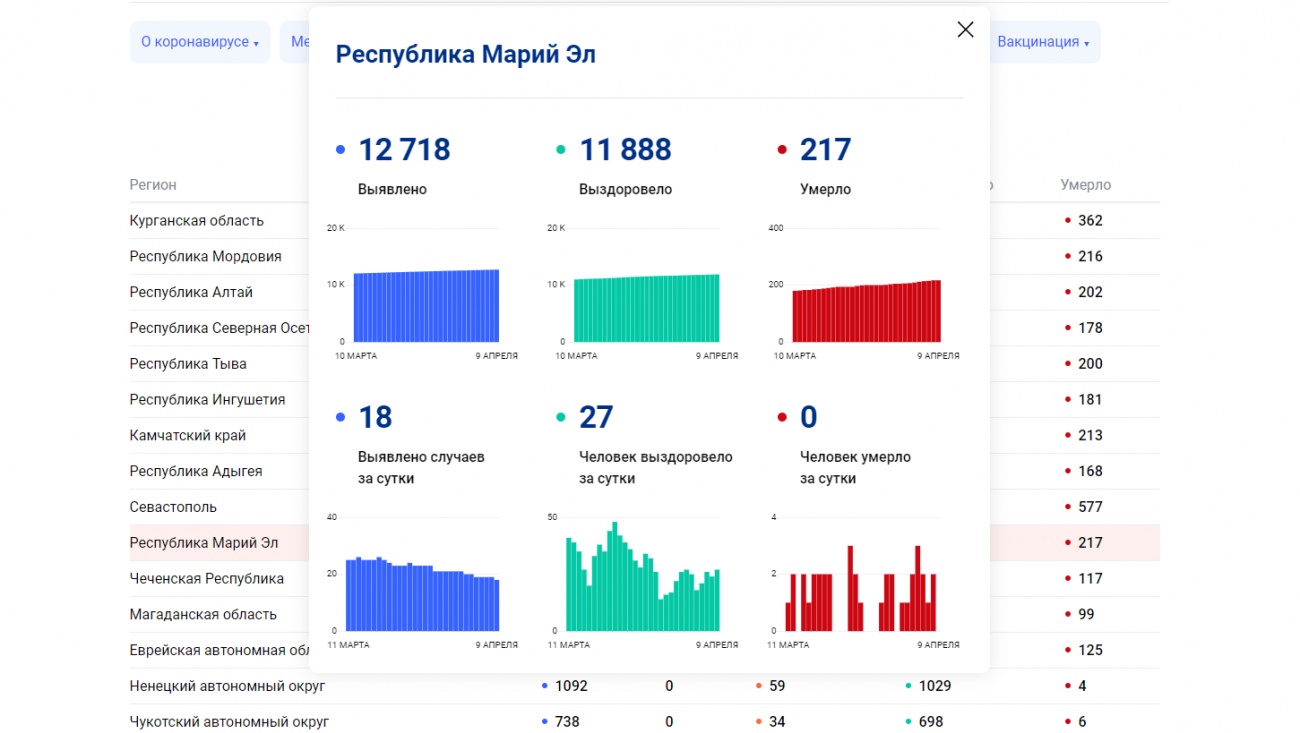
Task: Click the Умерло table column header
Action: point(1085,185)
